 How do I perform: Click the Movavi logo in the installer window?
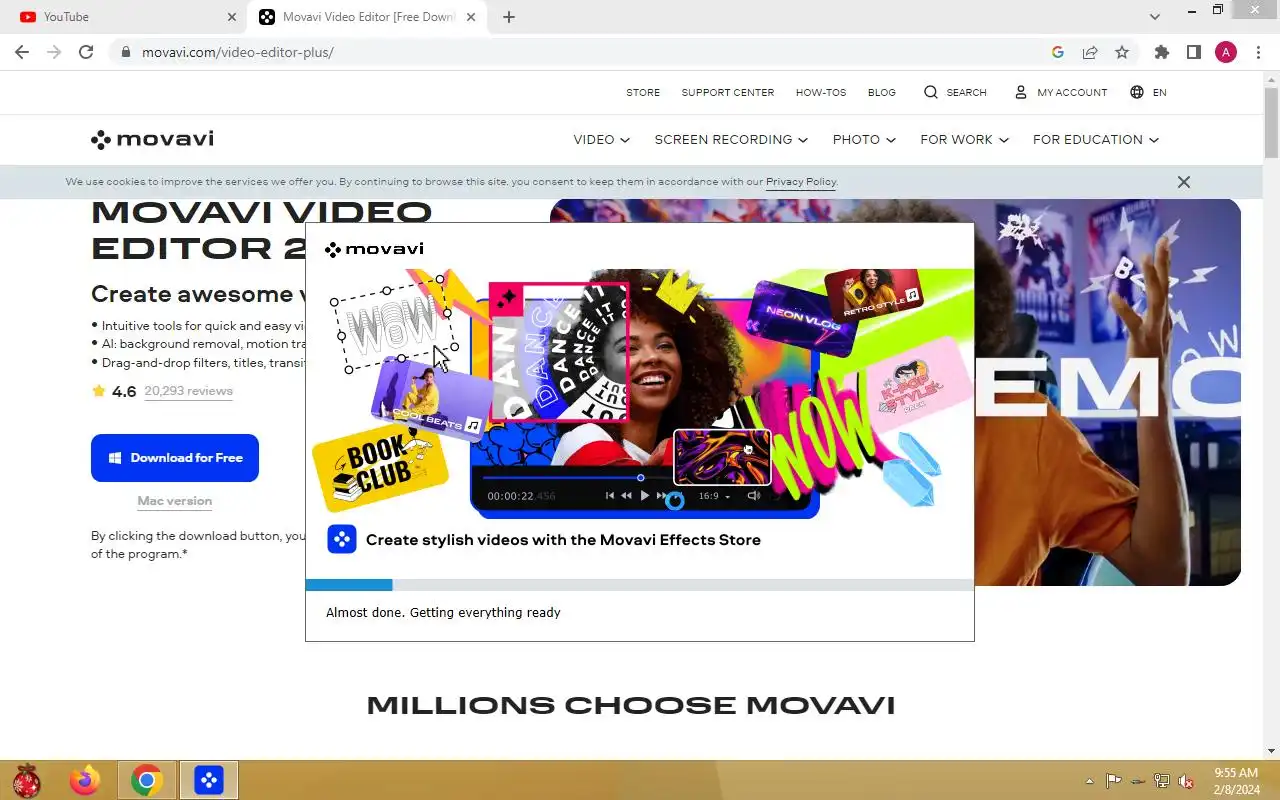pyautogui.click(x=374, y=249)
